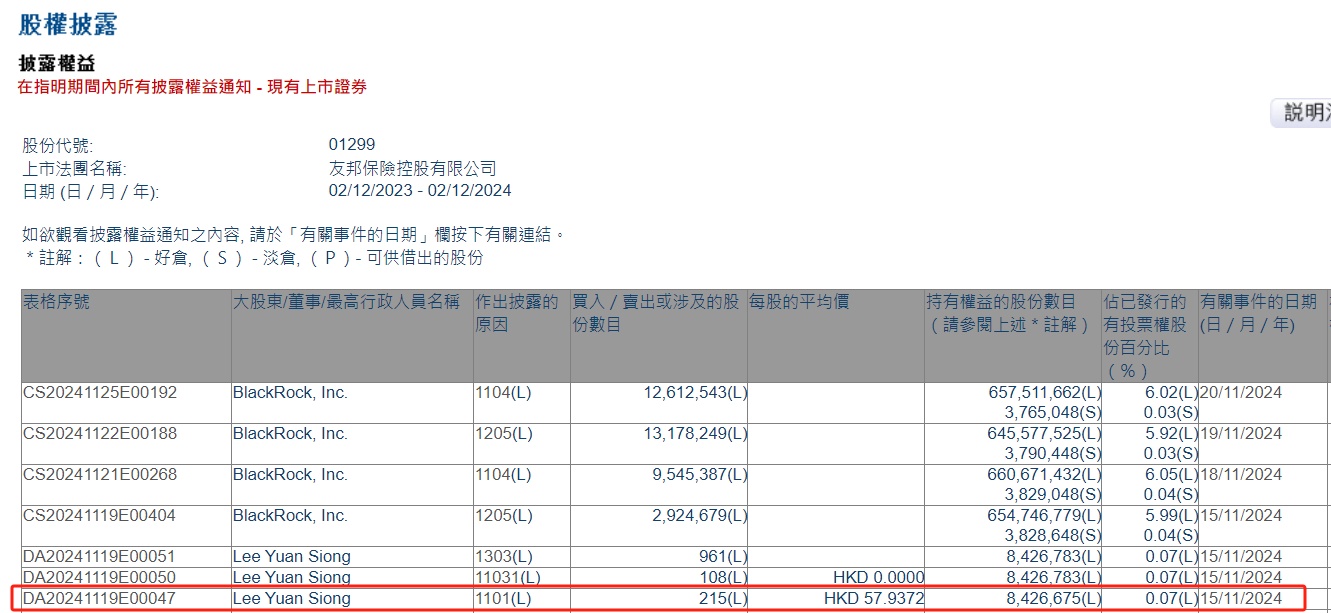
Task: Click holding 657,511,662(L)
Action: tap(1045, 393)
